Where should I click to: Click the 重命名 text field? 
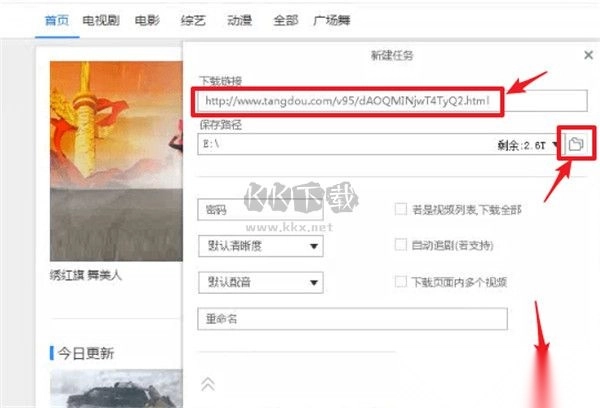point(352,318)
